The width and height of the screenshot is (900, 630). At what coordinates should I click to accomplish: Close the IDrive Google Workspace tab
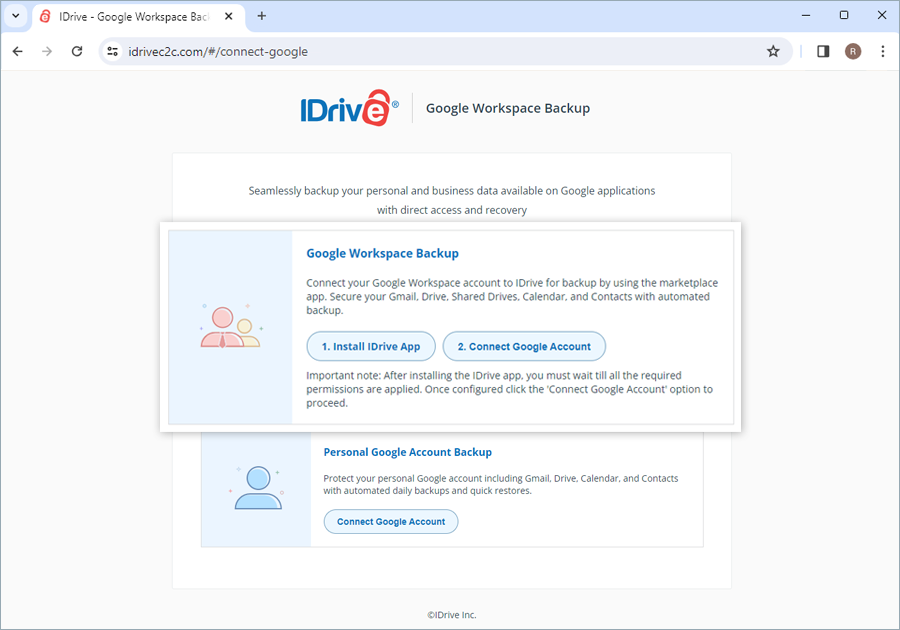[x=228, y=16]
